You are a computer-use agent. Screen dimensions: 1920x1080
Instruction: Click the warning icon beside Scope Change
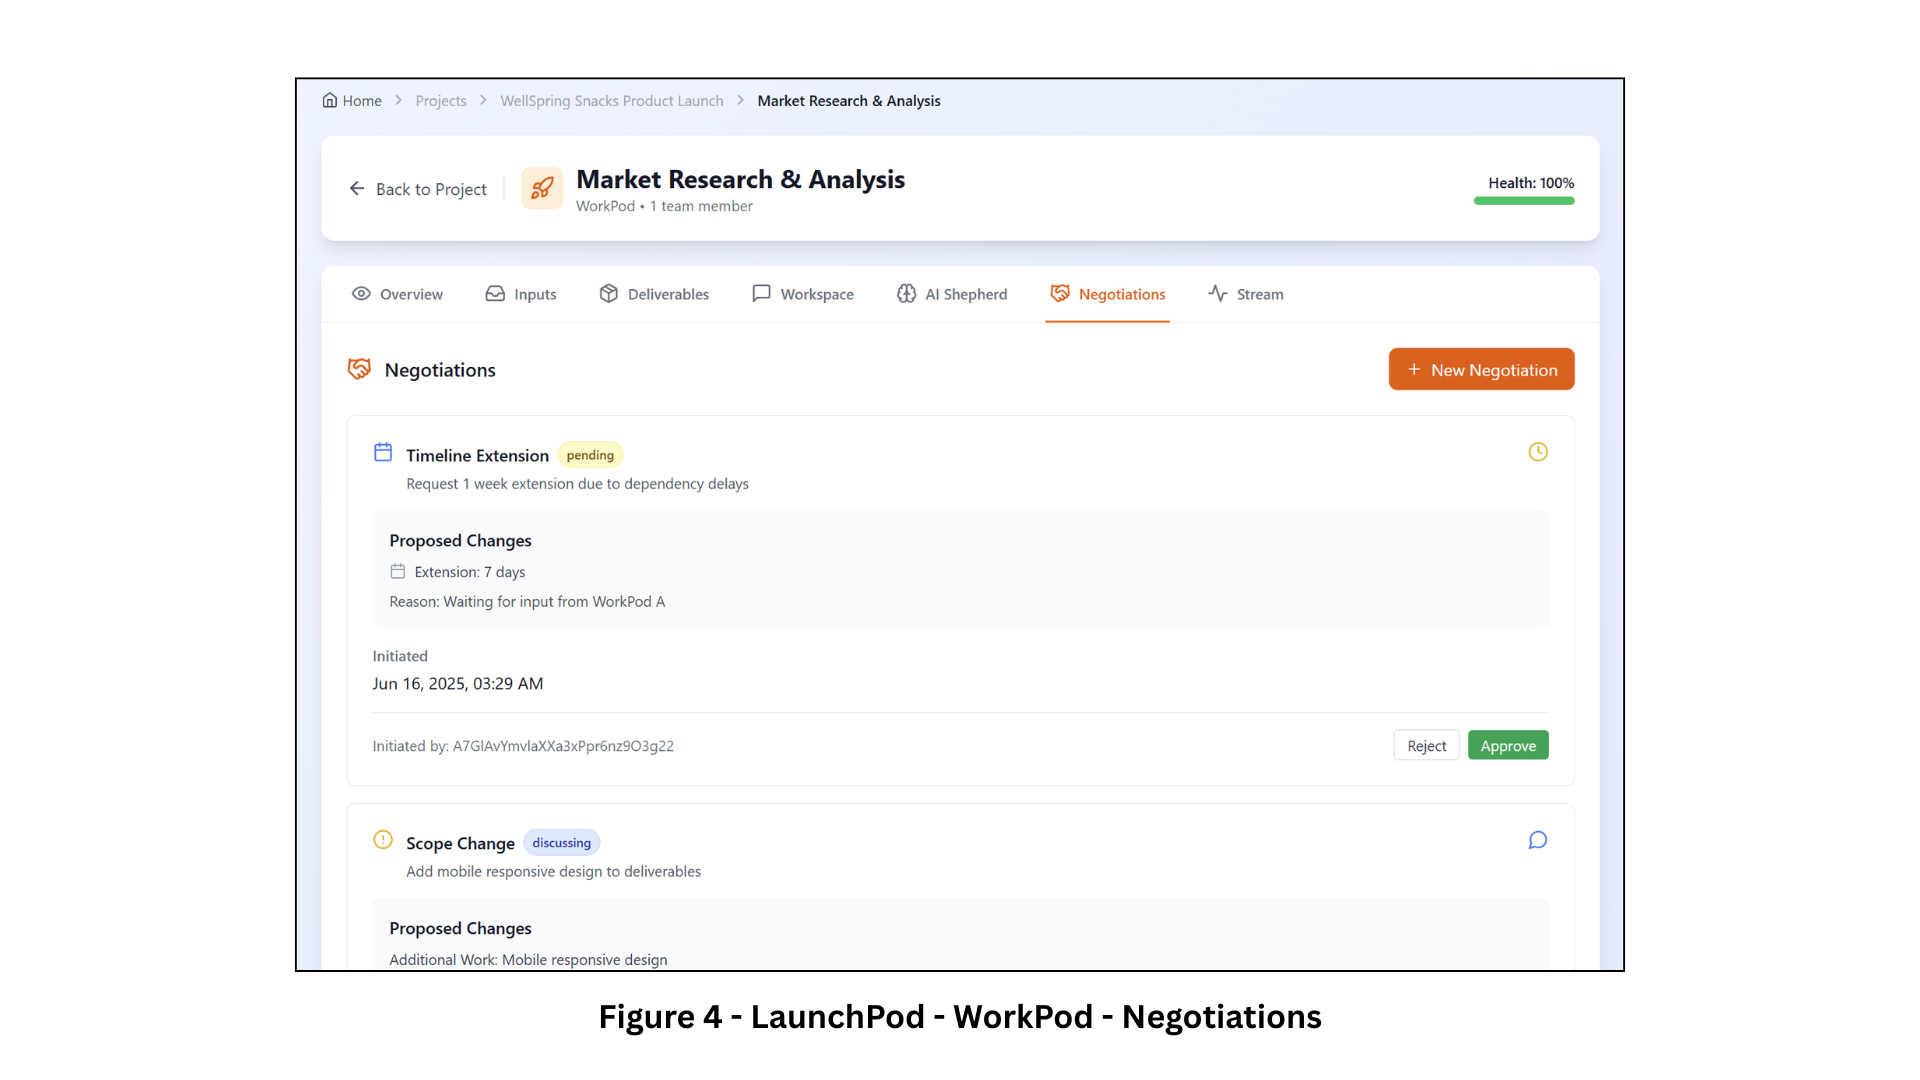[x=383, y=840]
